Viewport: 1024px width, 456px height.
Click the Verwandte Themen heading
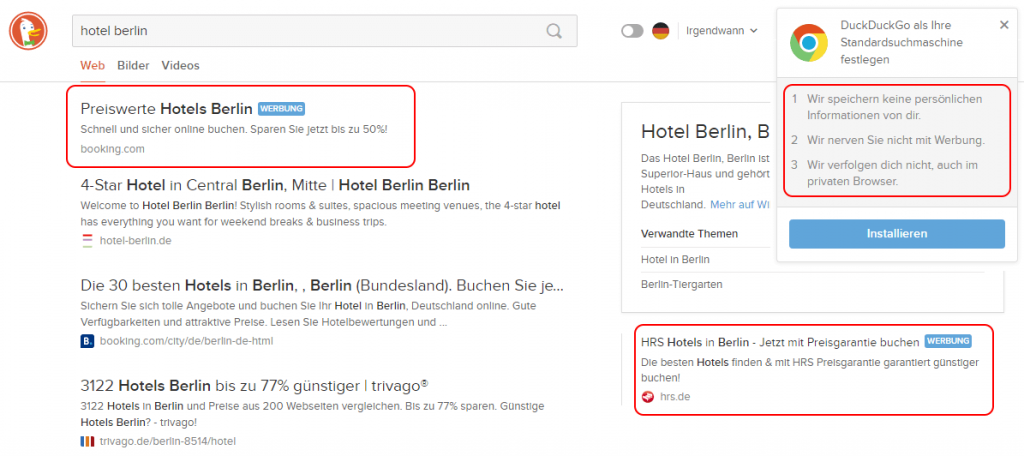pyautogui.click(x=690, y=233)
